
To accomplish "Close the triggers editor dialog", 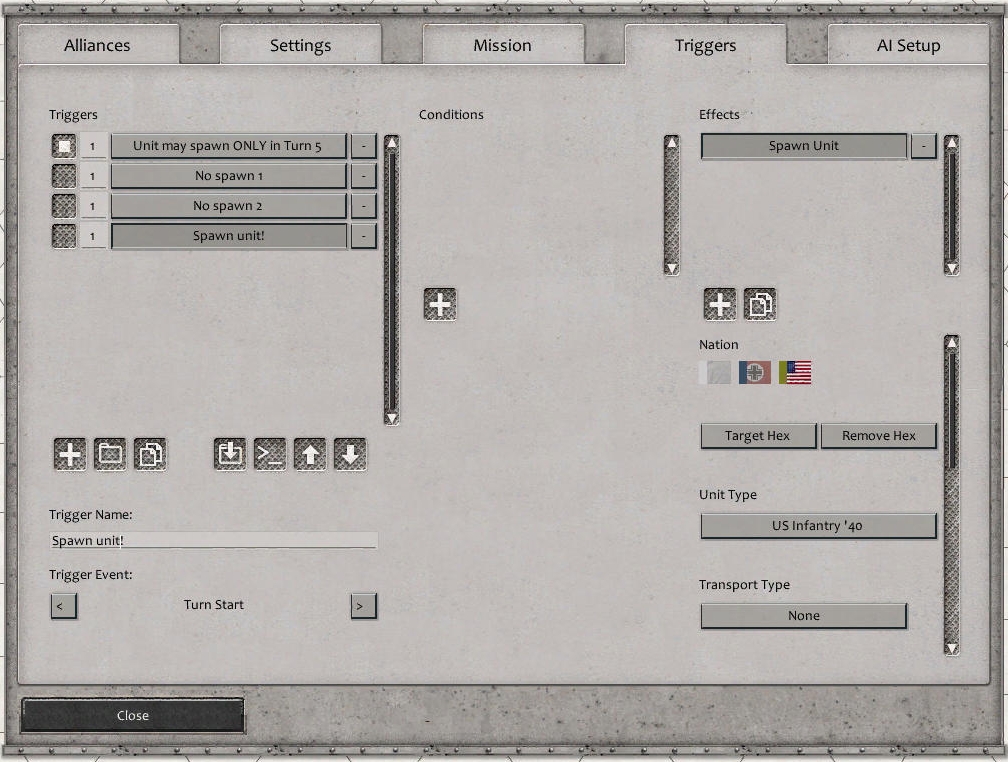I will click(133, 716).
